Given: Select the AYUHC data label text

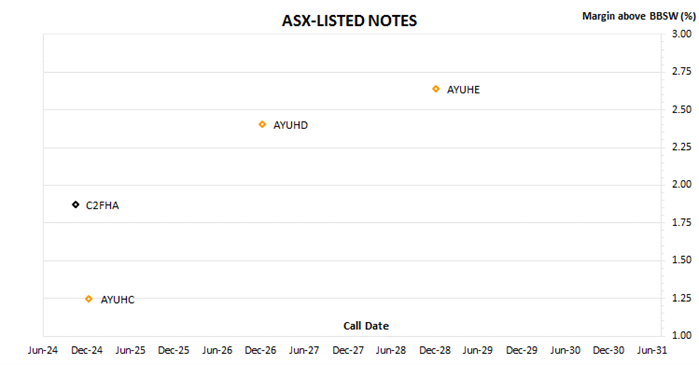Looking at the screenshot, I should 117,300.
